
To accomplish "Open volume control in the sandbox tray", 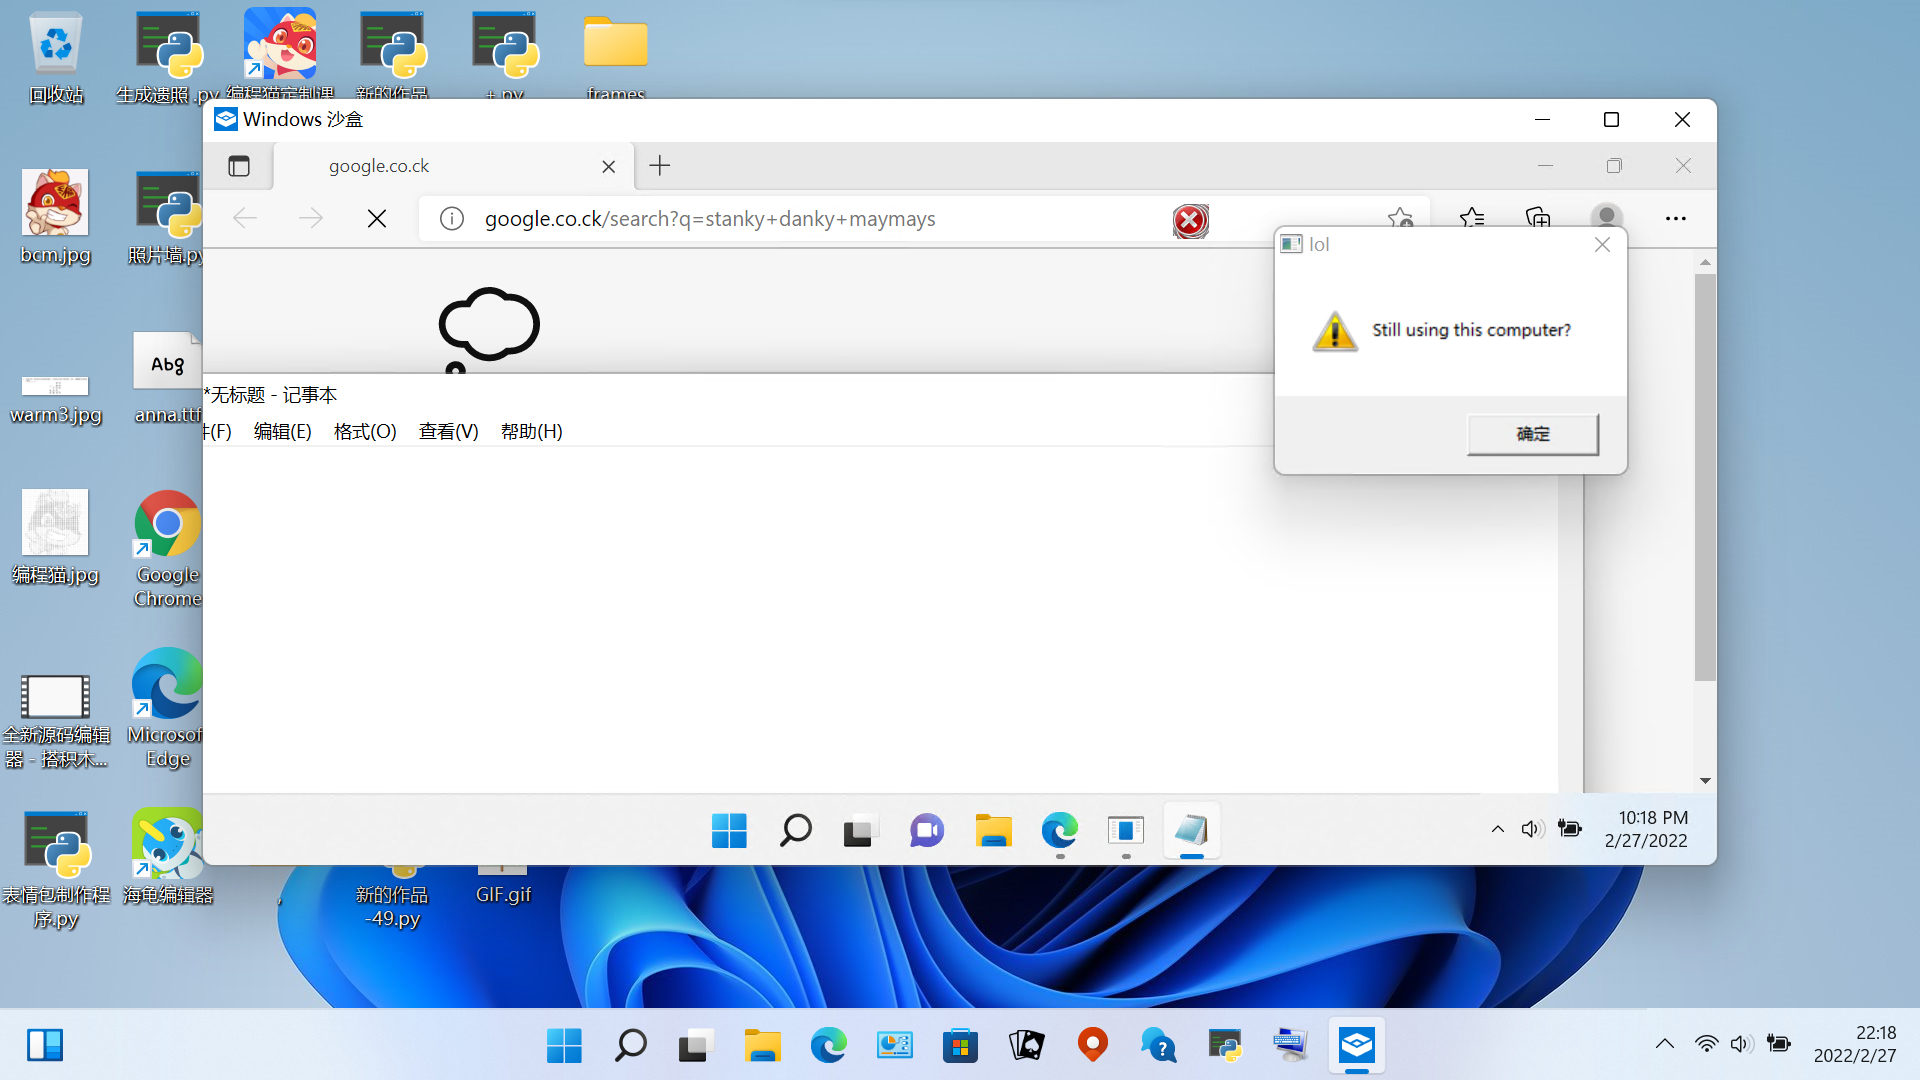I will (x=1532, y=829).
